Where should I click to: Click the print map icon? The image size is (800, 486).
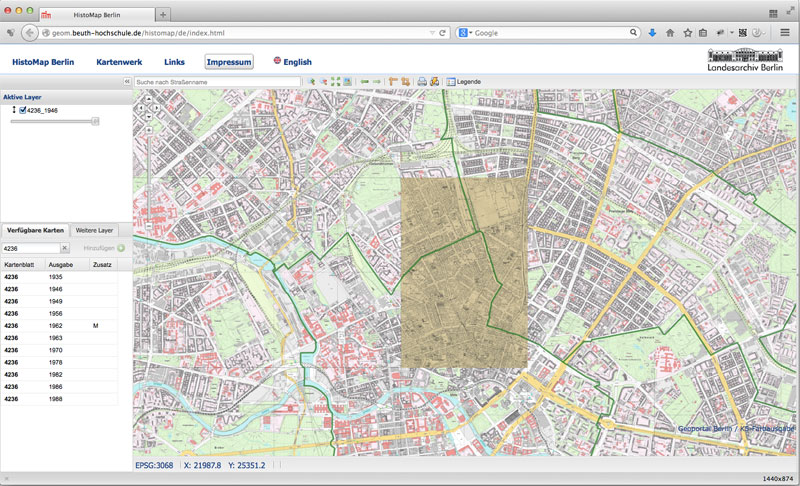click(x=422, y=81)
